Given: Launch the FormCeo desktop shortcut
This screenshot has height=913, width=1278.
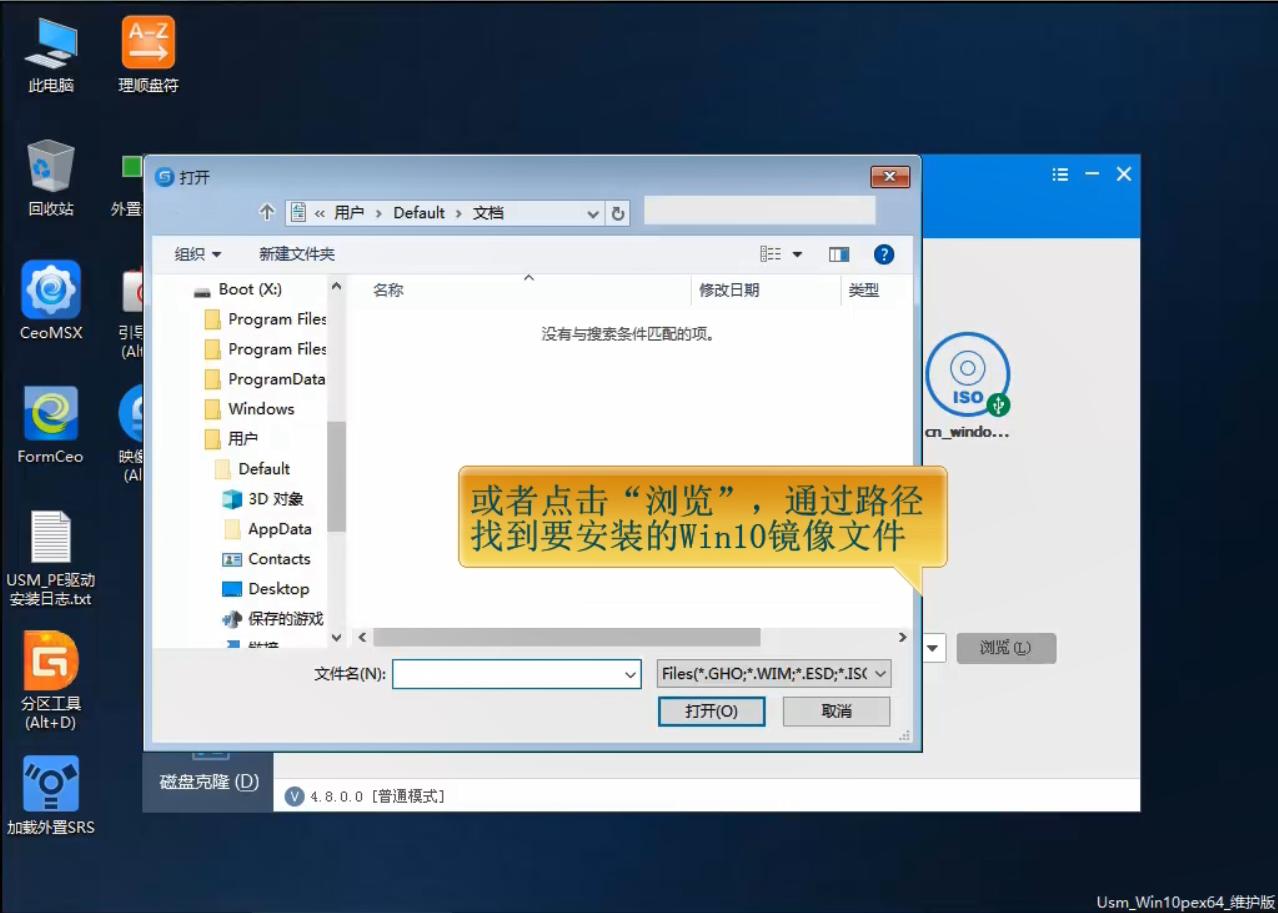Looking at the screenshot, I should [x=50, y=425].
